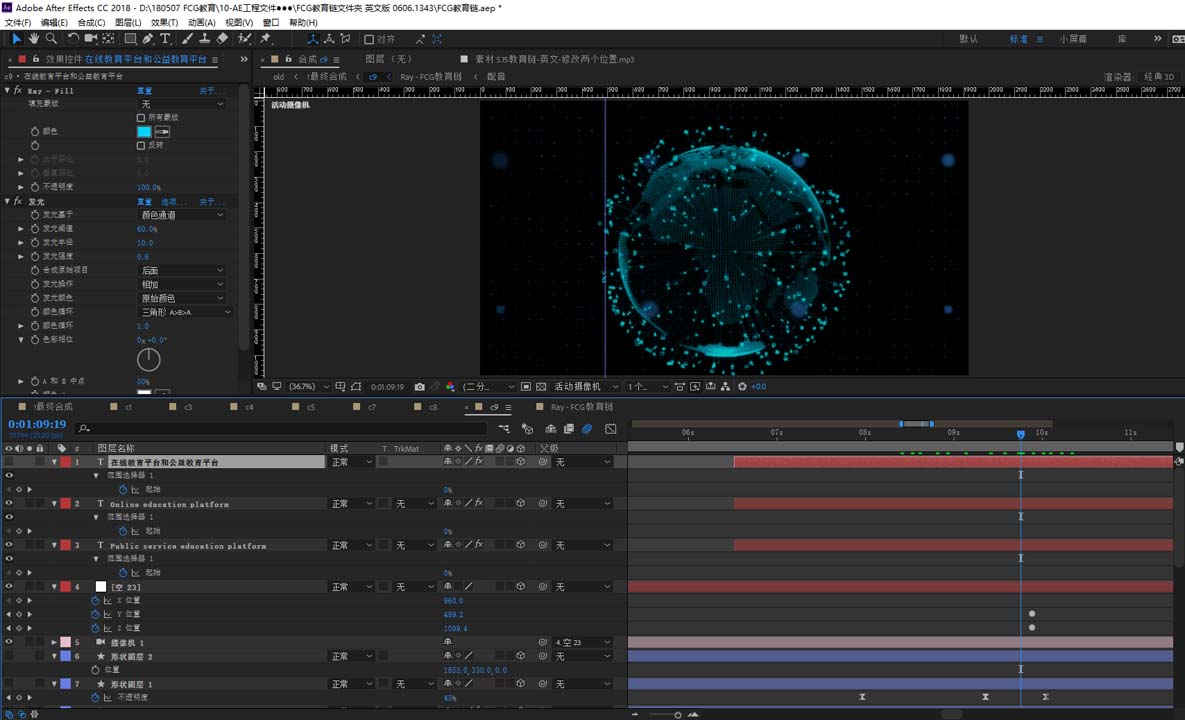Viewport: 1185px width, 720px height.
Task: Select the Zoom magnifier tool
Action: [50, 39]
